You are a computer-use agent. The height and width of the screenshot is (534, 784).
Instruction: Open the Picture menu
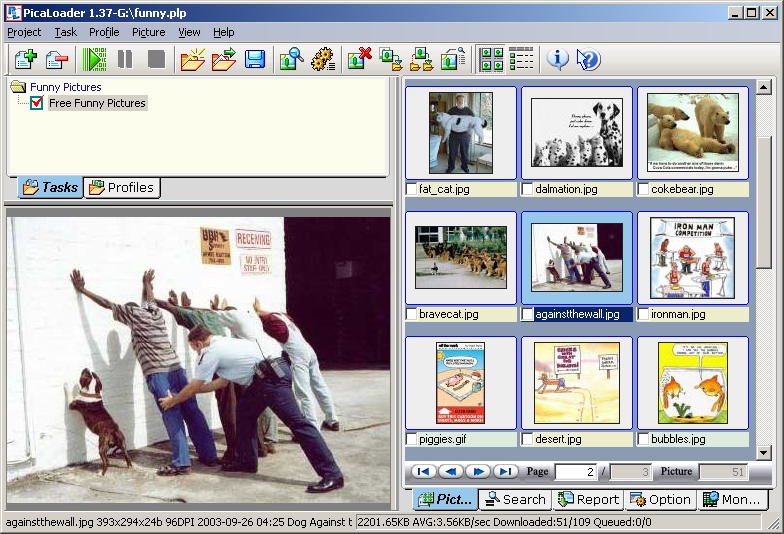point(148,32)
